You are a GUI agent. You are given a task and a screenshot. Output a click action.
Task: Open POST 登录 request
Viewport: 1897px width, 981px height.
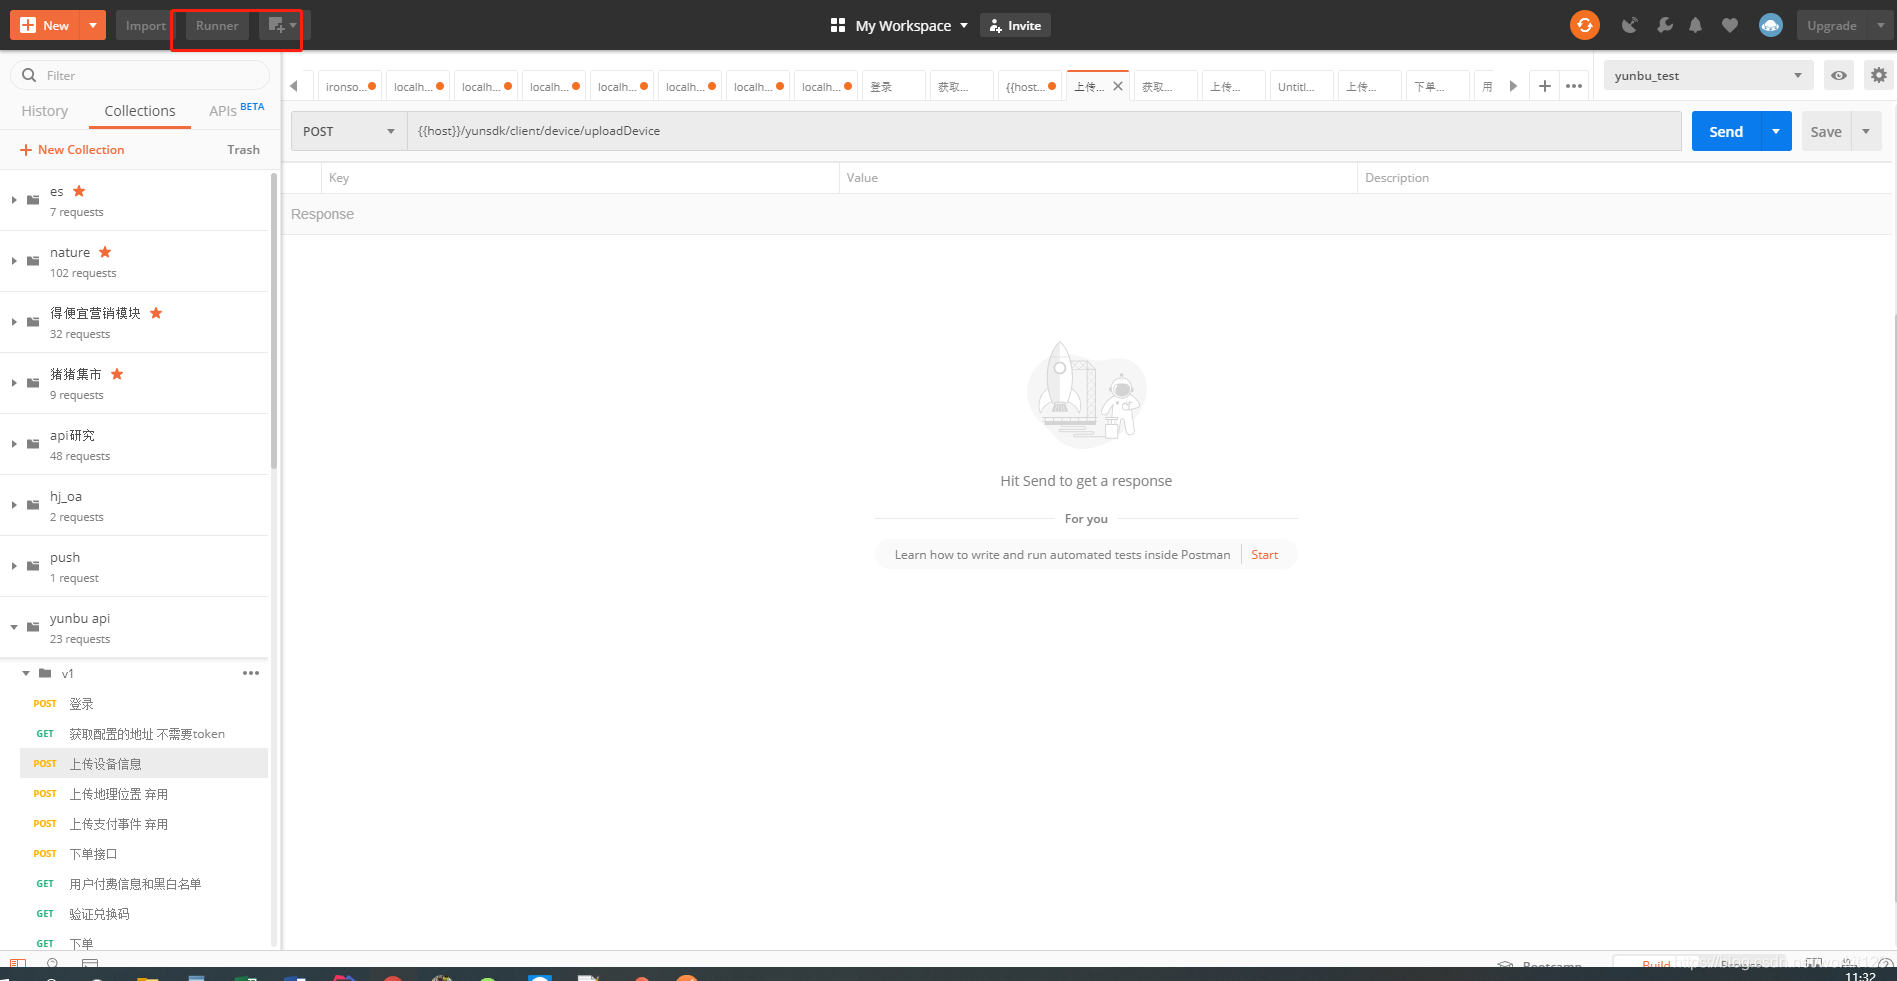[x=144, y=703]
